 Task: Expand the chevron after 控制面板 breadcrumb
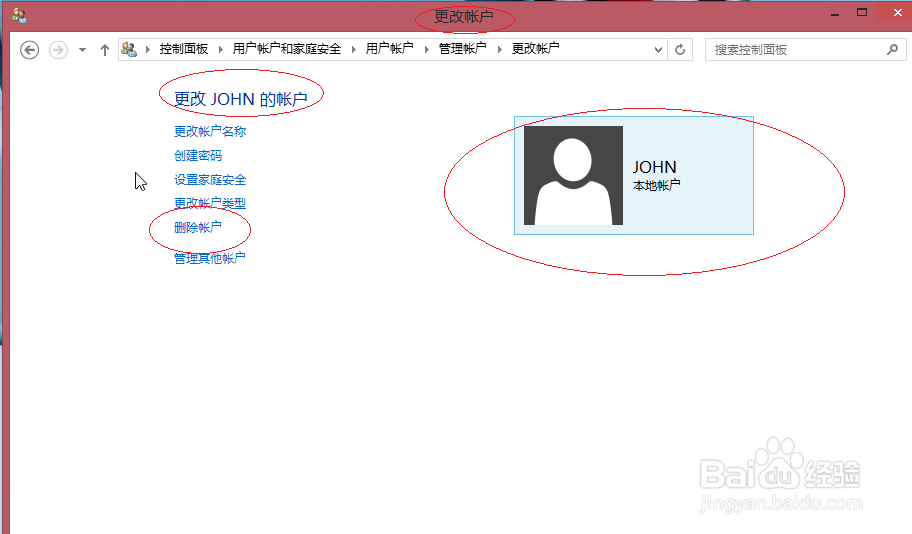pos(220,49)
